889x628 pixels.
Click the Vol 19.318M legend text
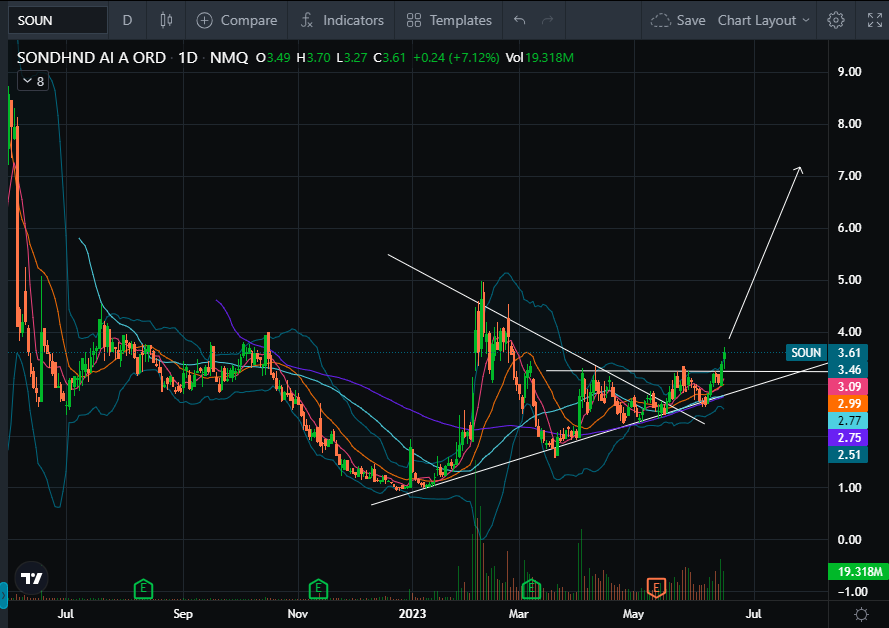(539, 58)
